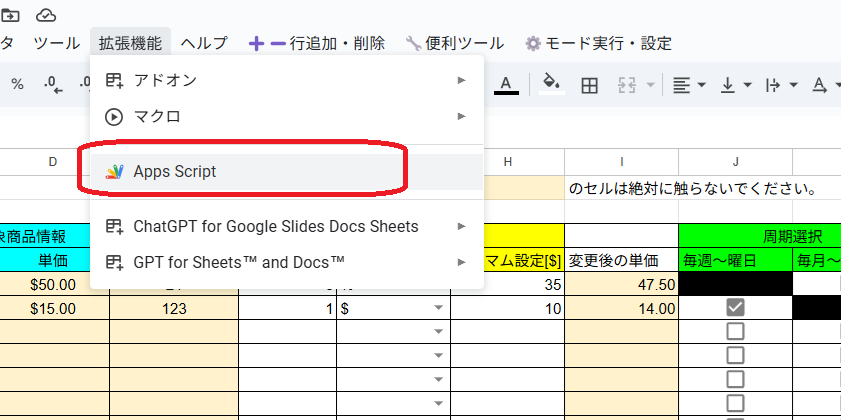The height and width of the screenshot is (420, 841).
Task: Click the cell with value 47.50
Action: point(622,284)
